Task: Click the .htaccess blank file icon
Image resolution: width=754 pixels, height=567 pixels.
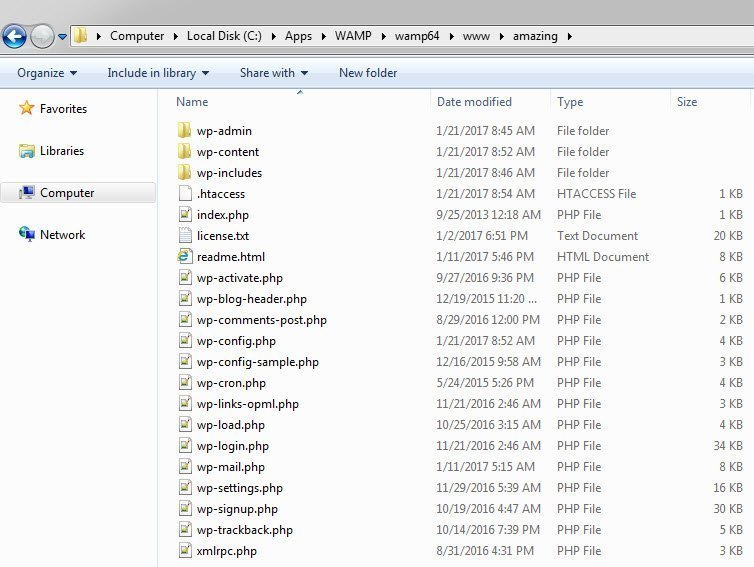Action: [x=185, y=193]
